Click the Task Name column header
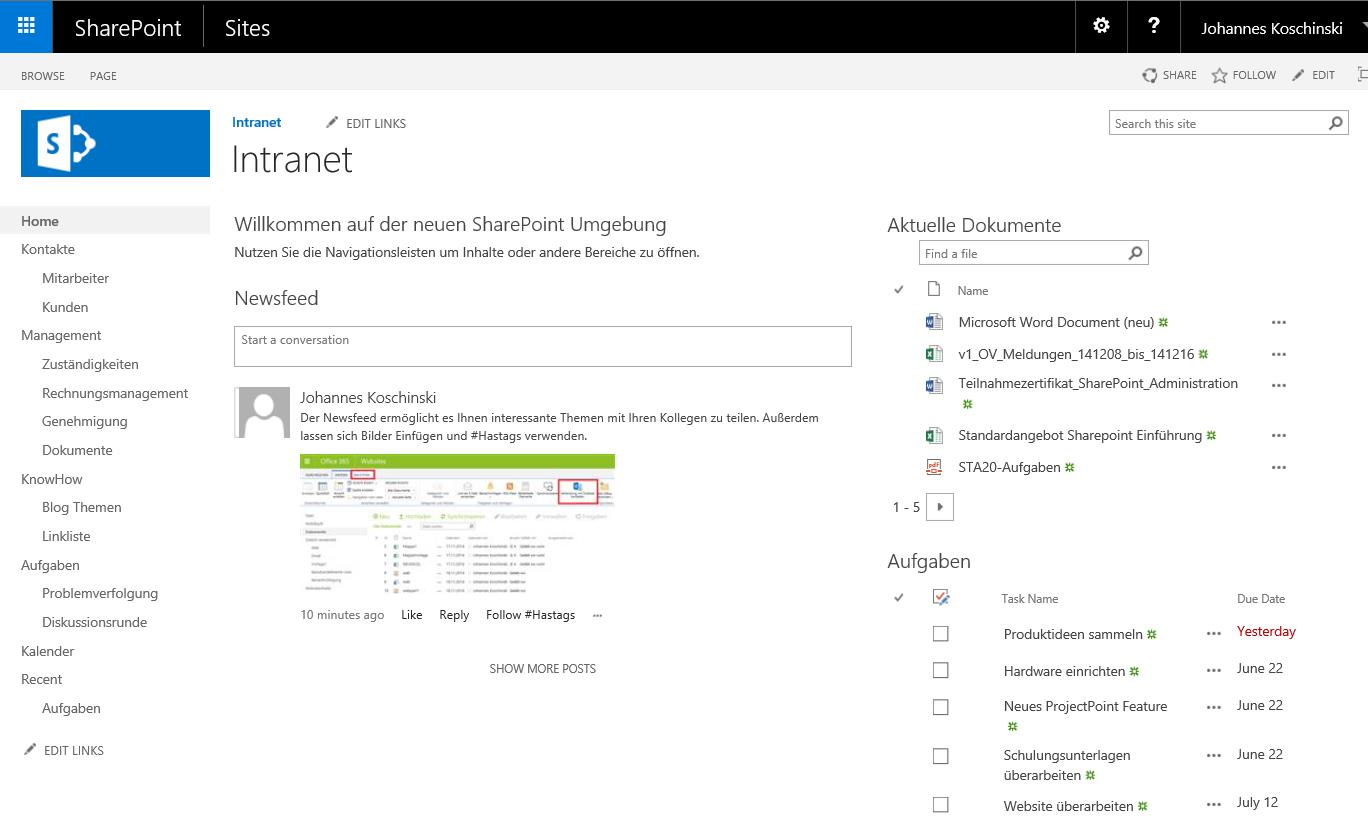Screen dimensions: 1368x823 (1030, 598)
